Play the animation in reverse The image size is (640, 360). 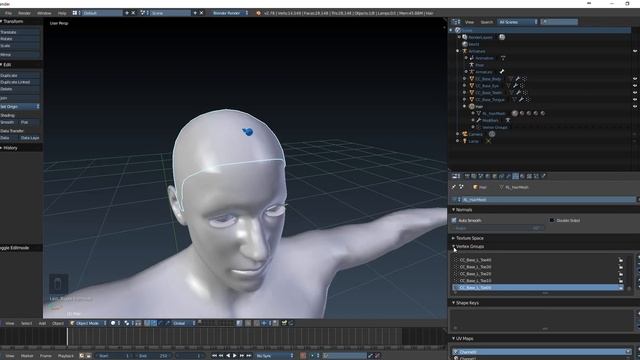[228, 356]
